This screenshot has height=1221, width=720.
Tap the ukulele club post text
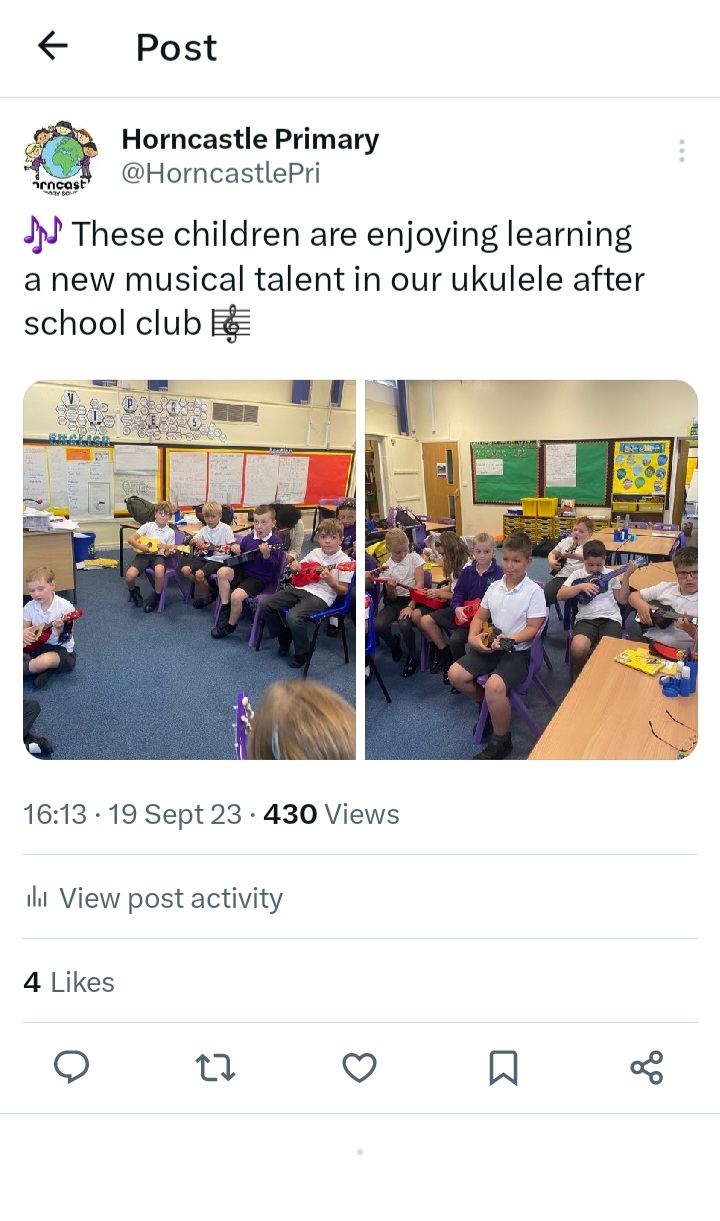pyautogui.click(x=334, y=279)
